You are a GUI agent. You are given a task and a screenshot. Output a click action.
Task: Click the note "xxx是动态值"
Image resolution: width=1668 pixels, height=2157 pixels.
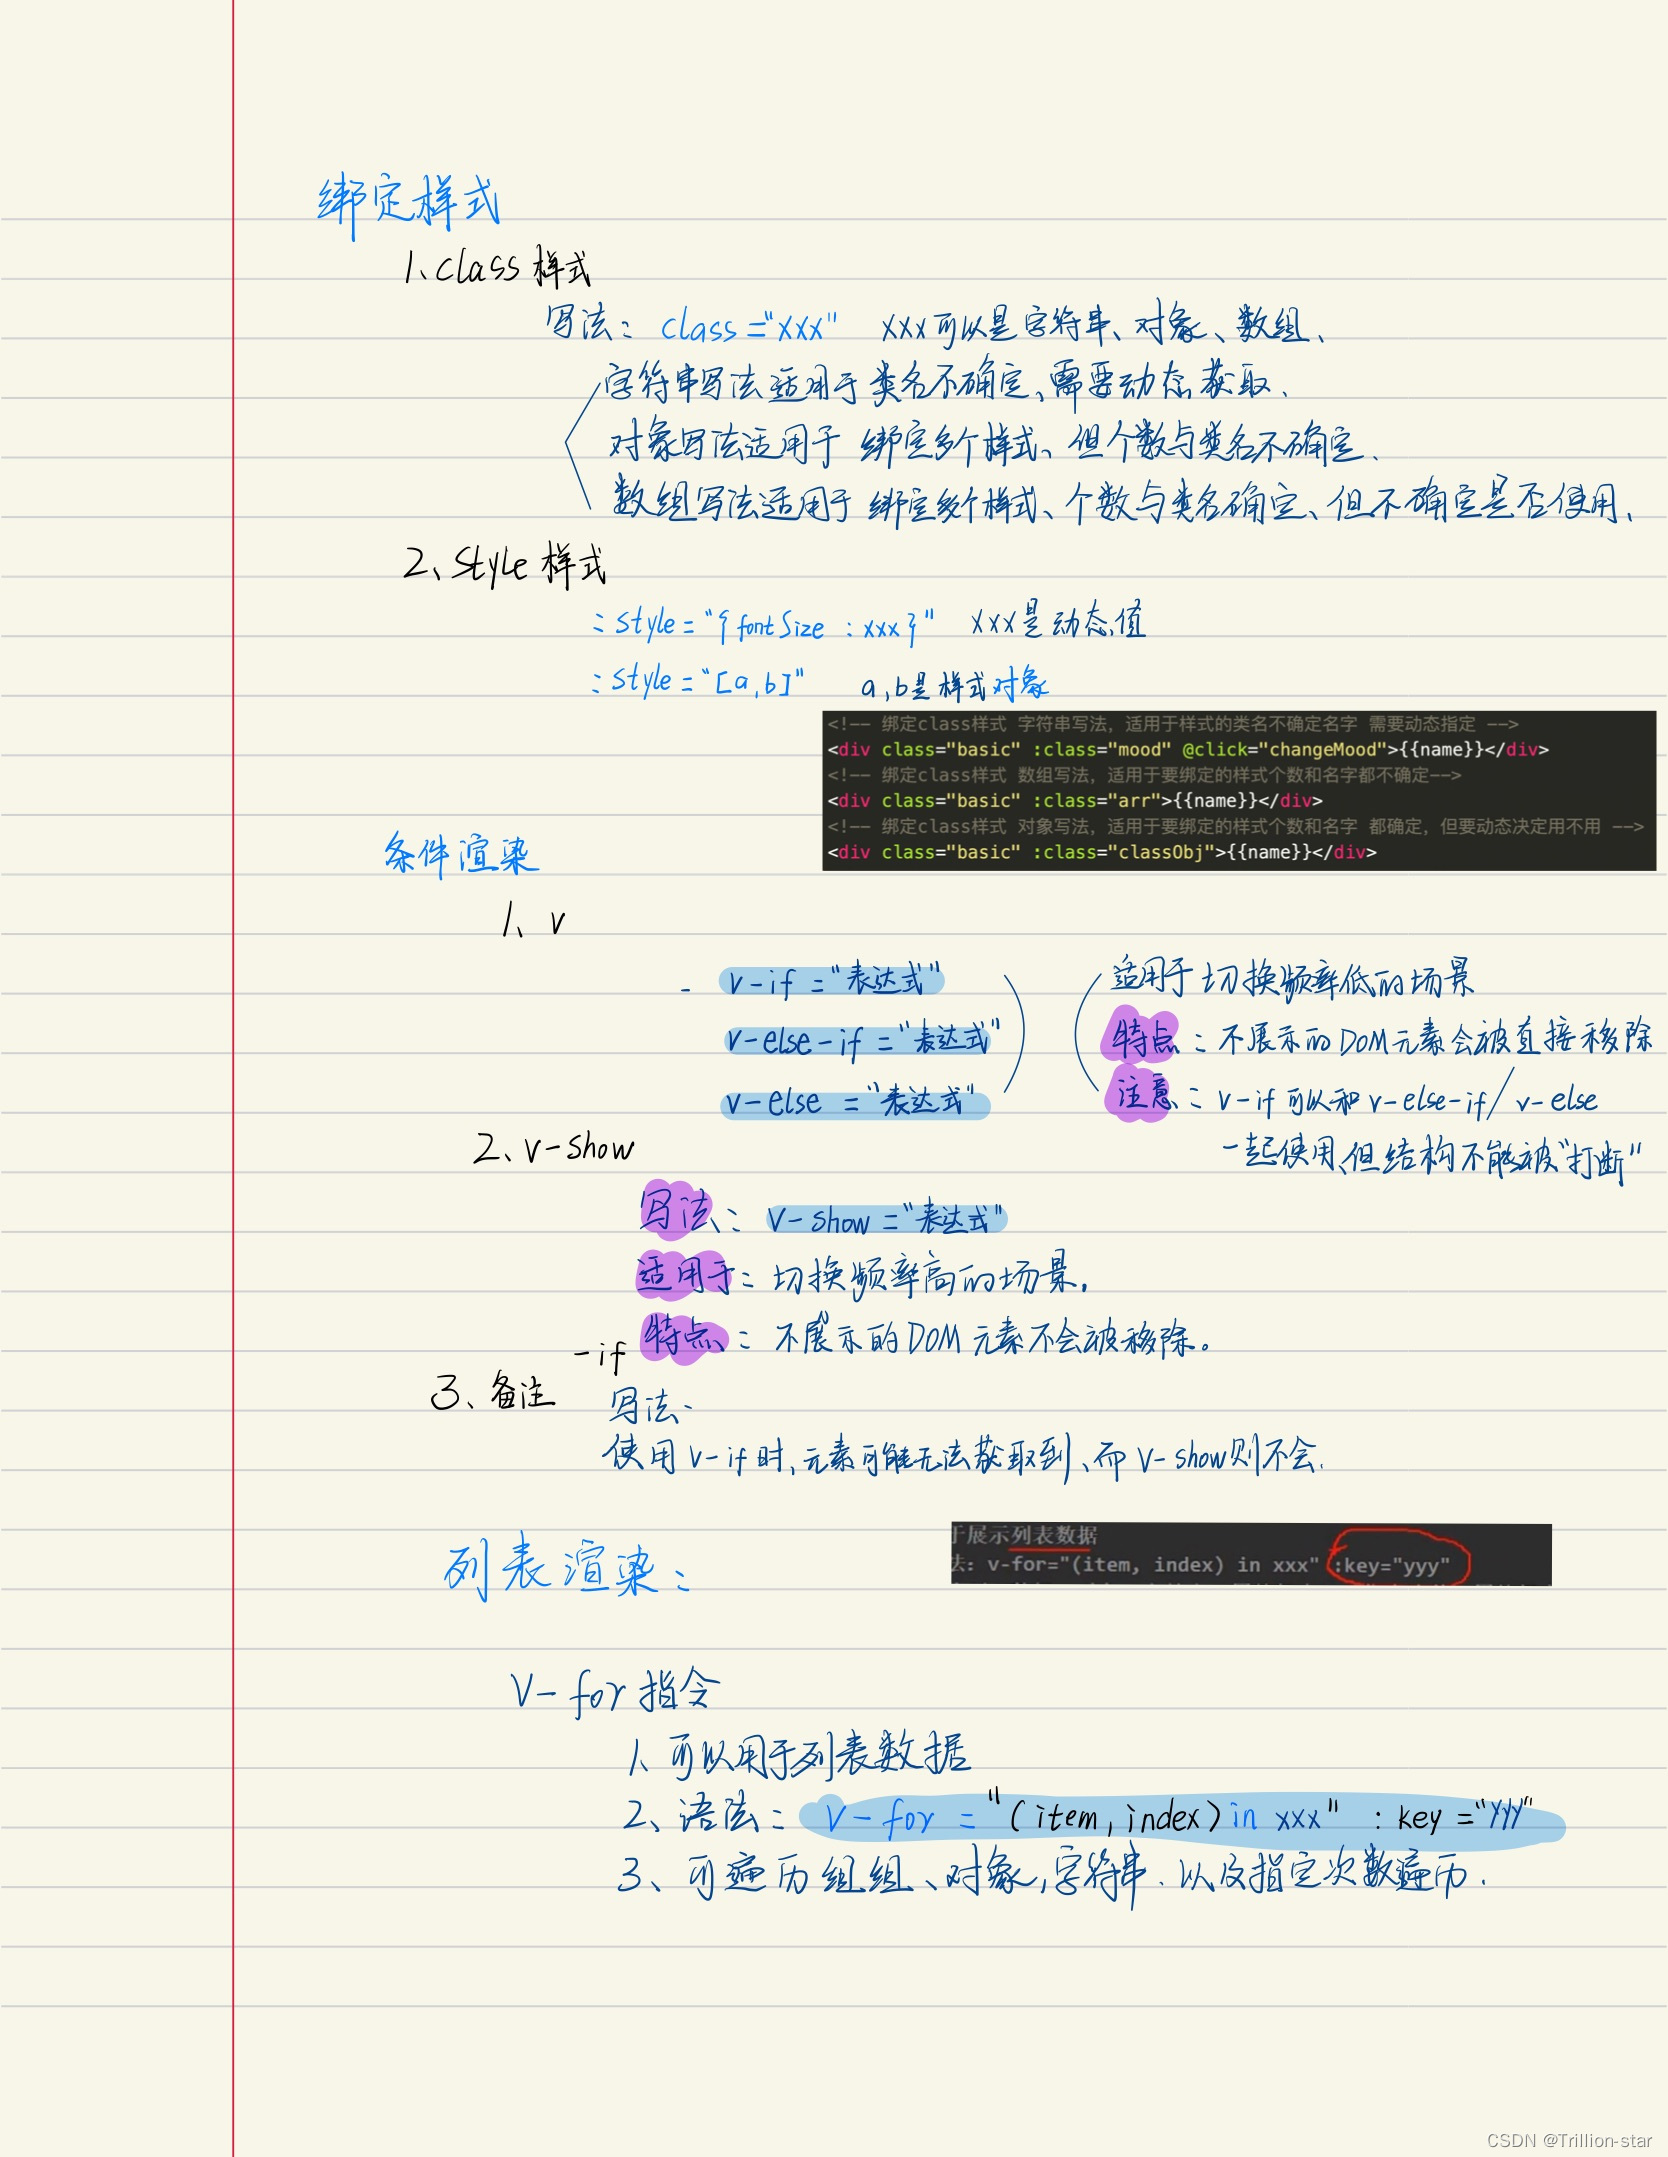pyautogui.click(x=1058, y=622)
